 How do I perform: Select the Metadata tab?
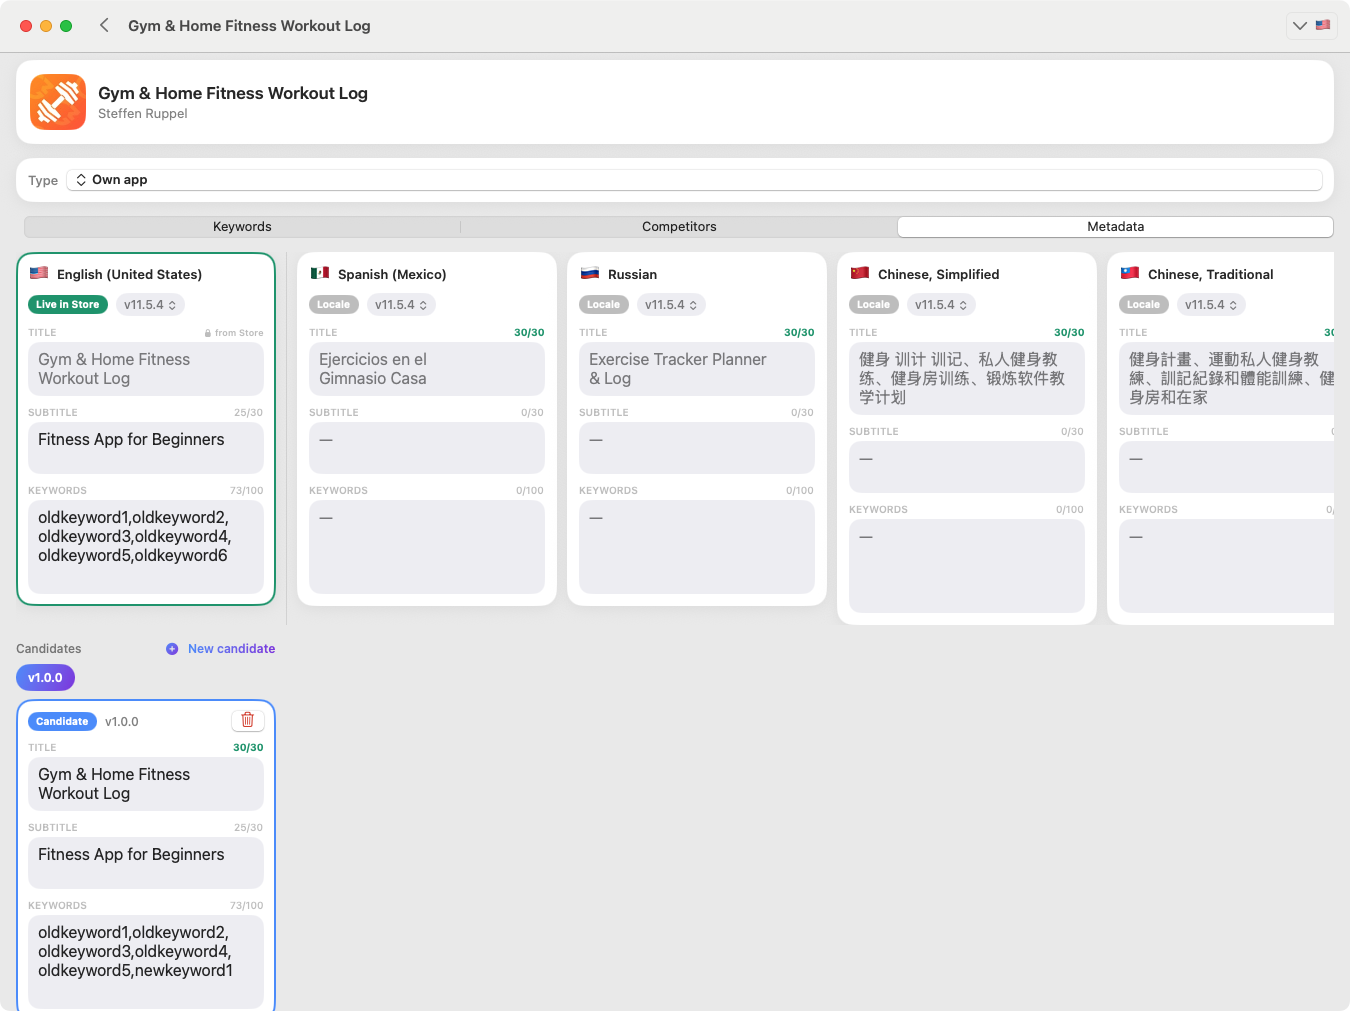click(x=1115, y=227)
